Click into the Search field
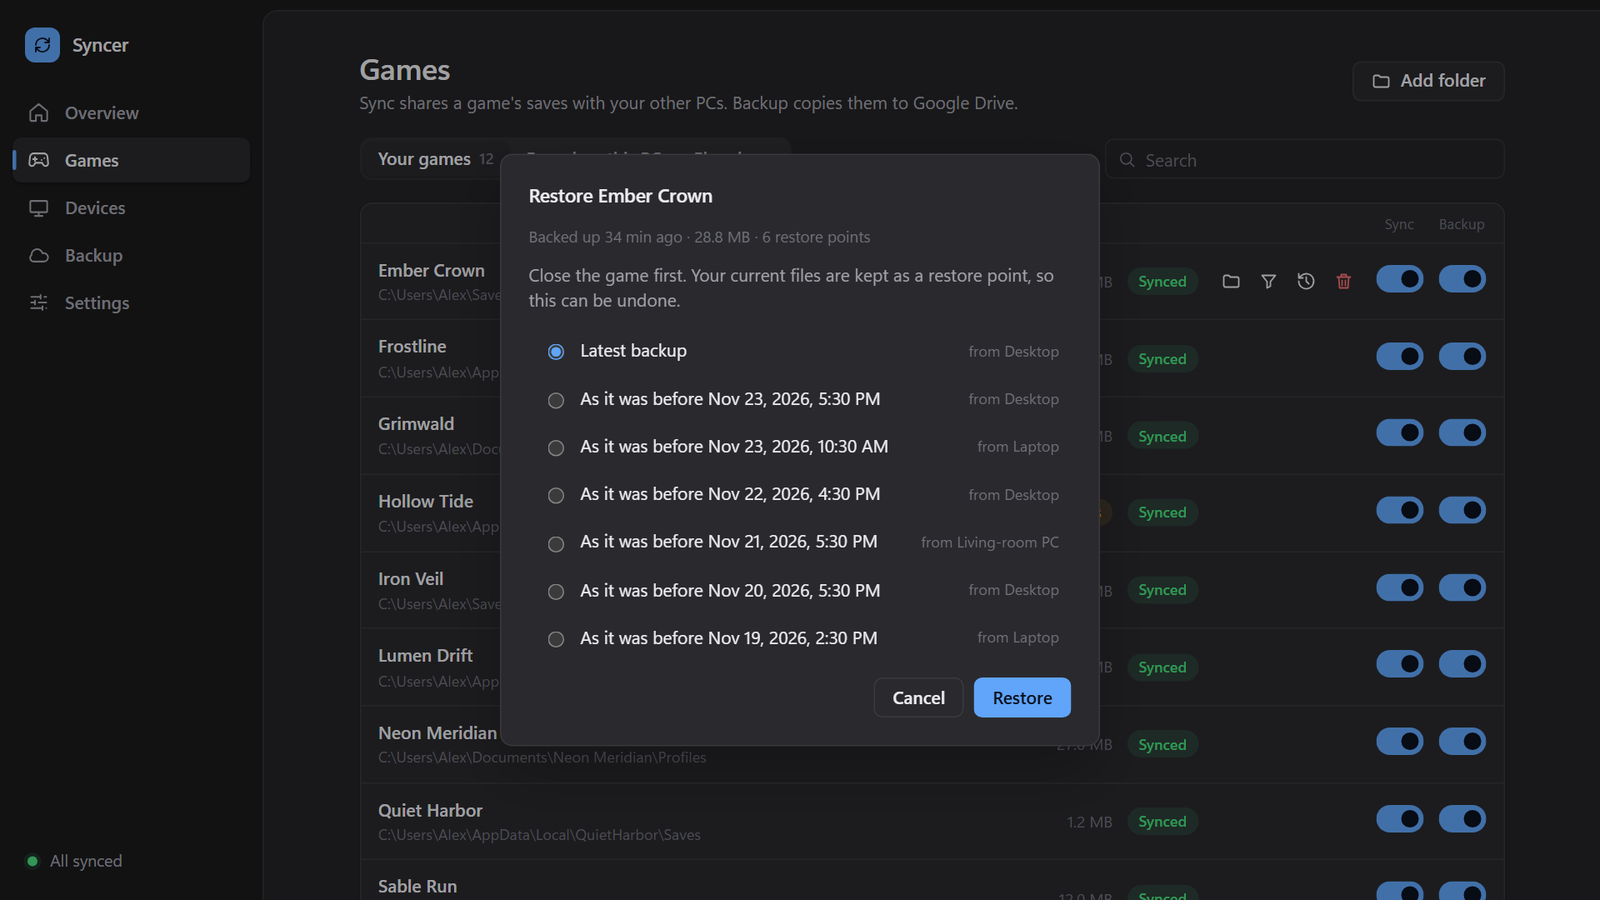This screenshot has height=900, width=1600. 1304,160
